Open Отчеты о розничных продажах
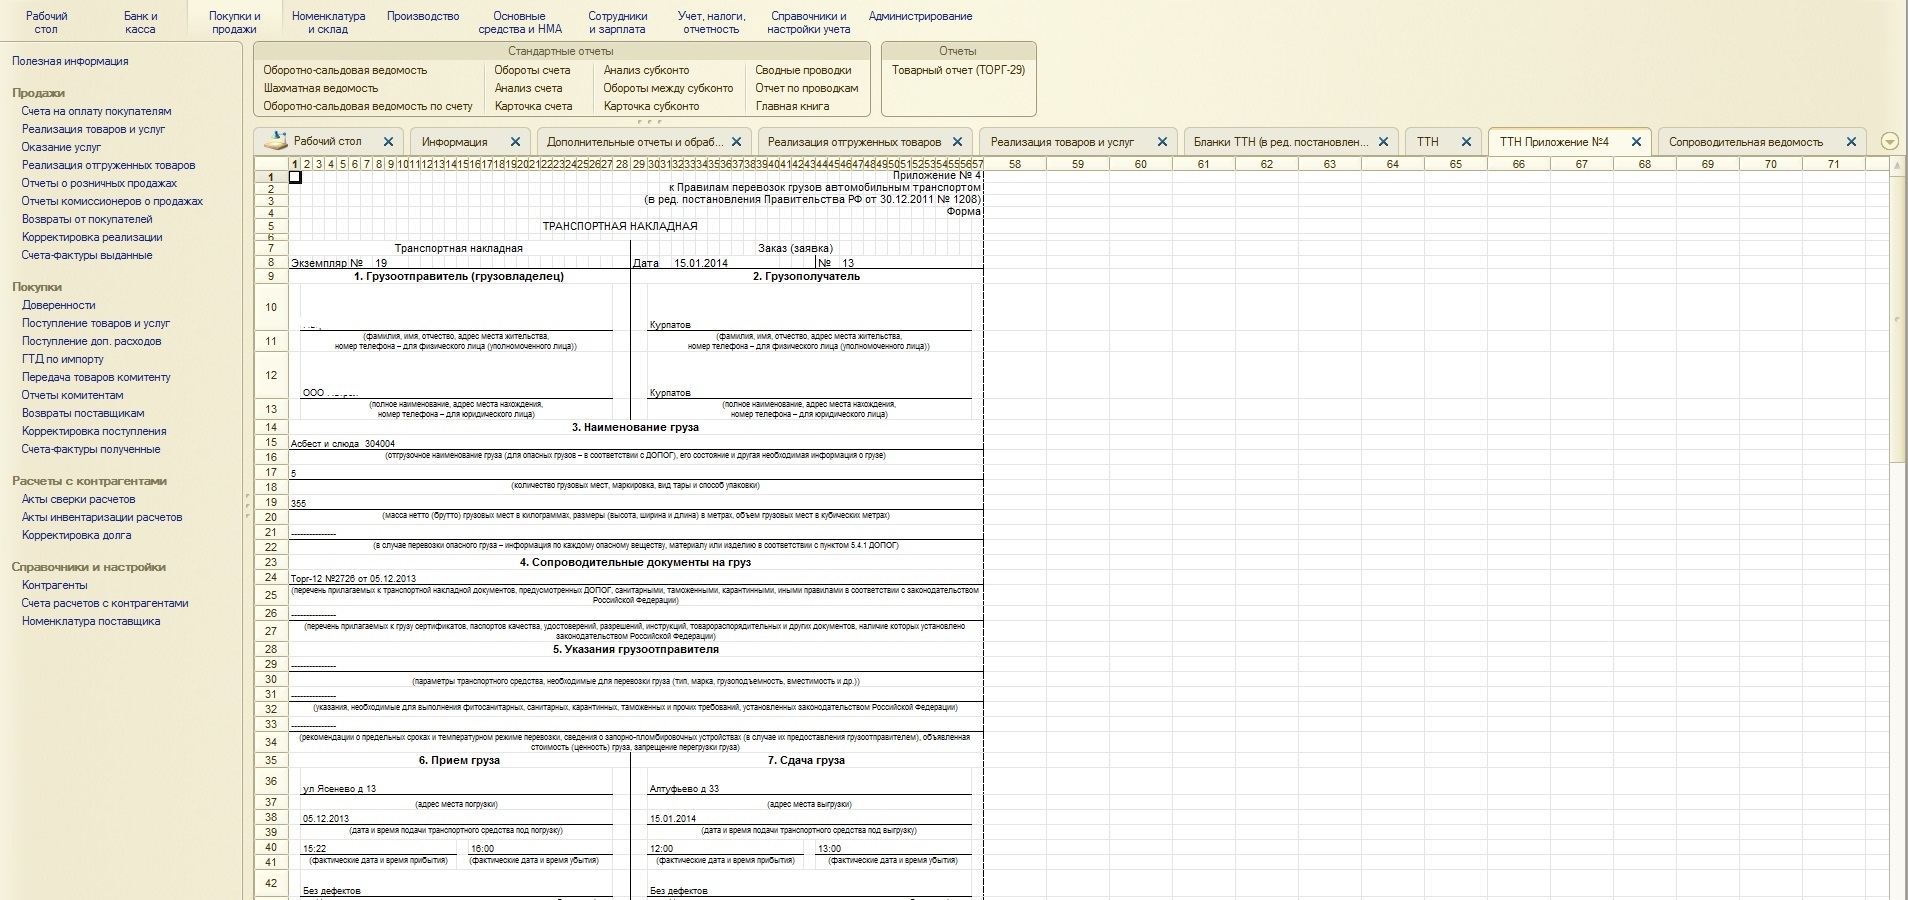 coord(99,183)
